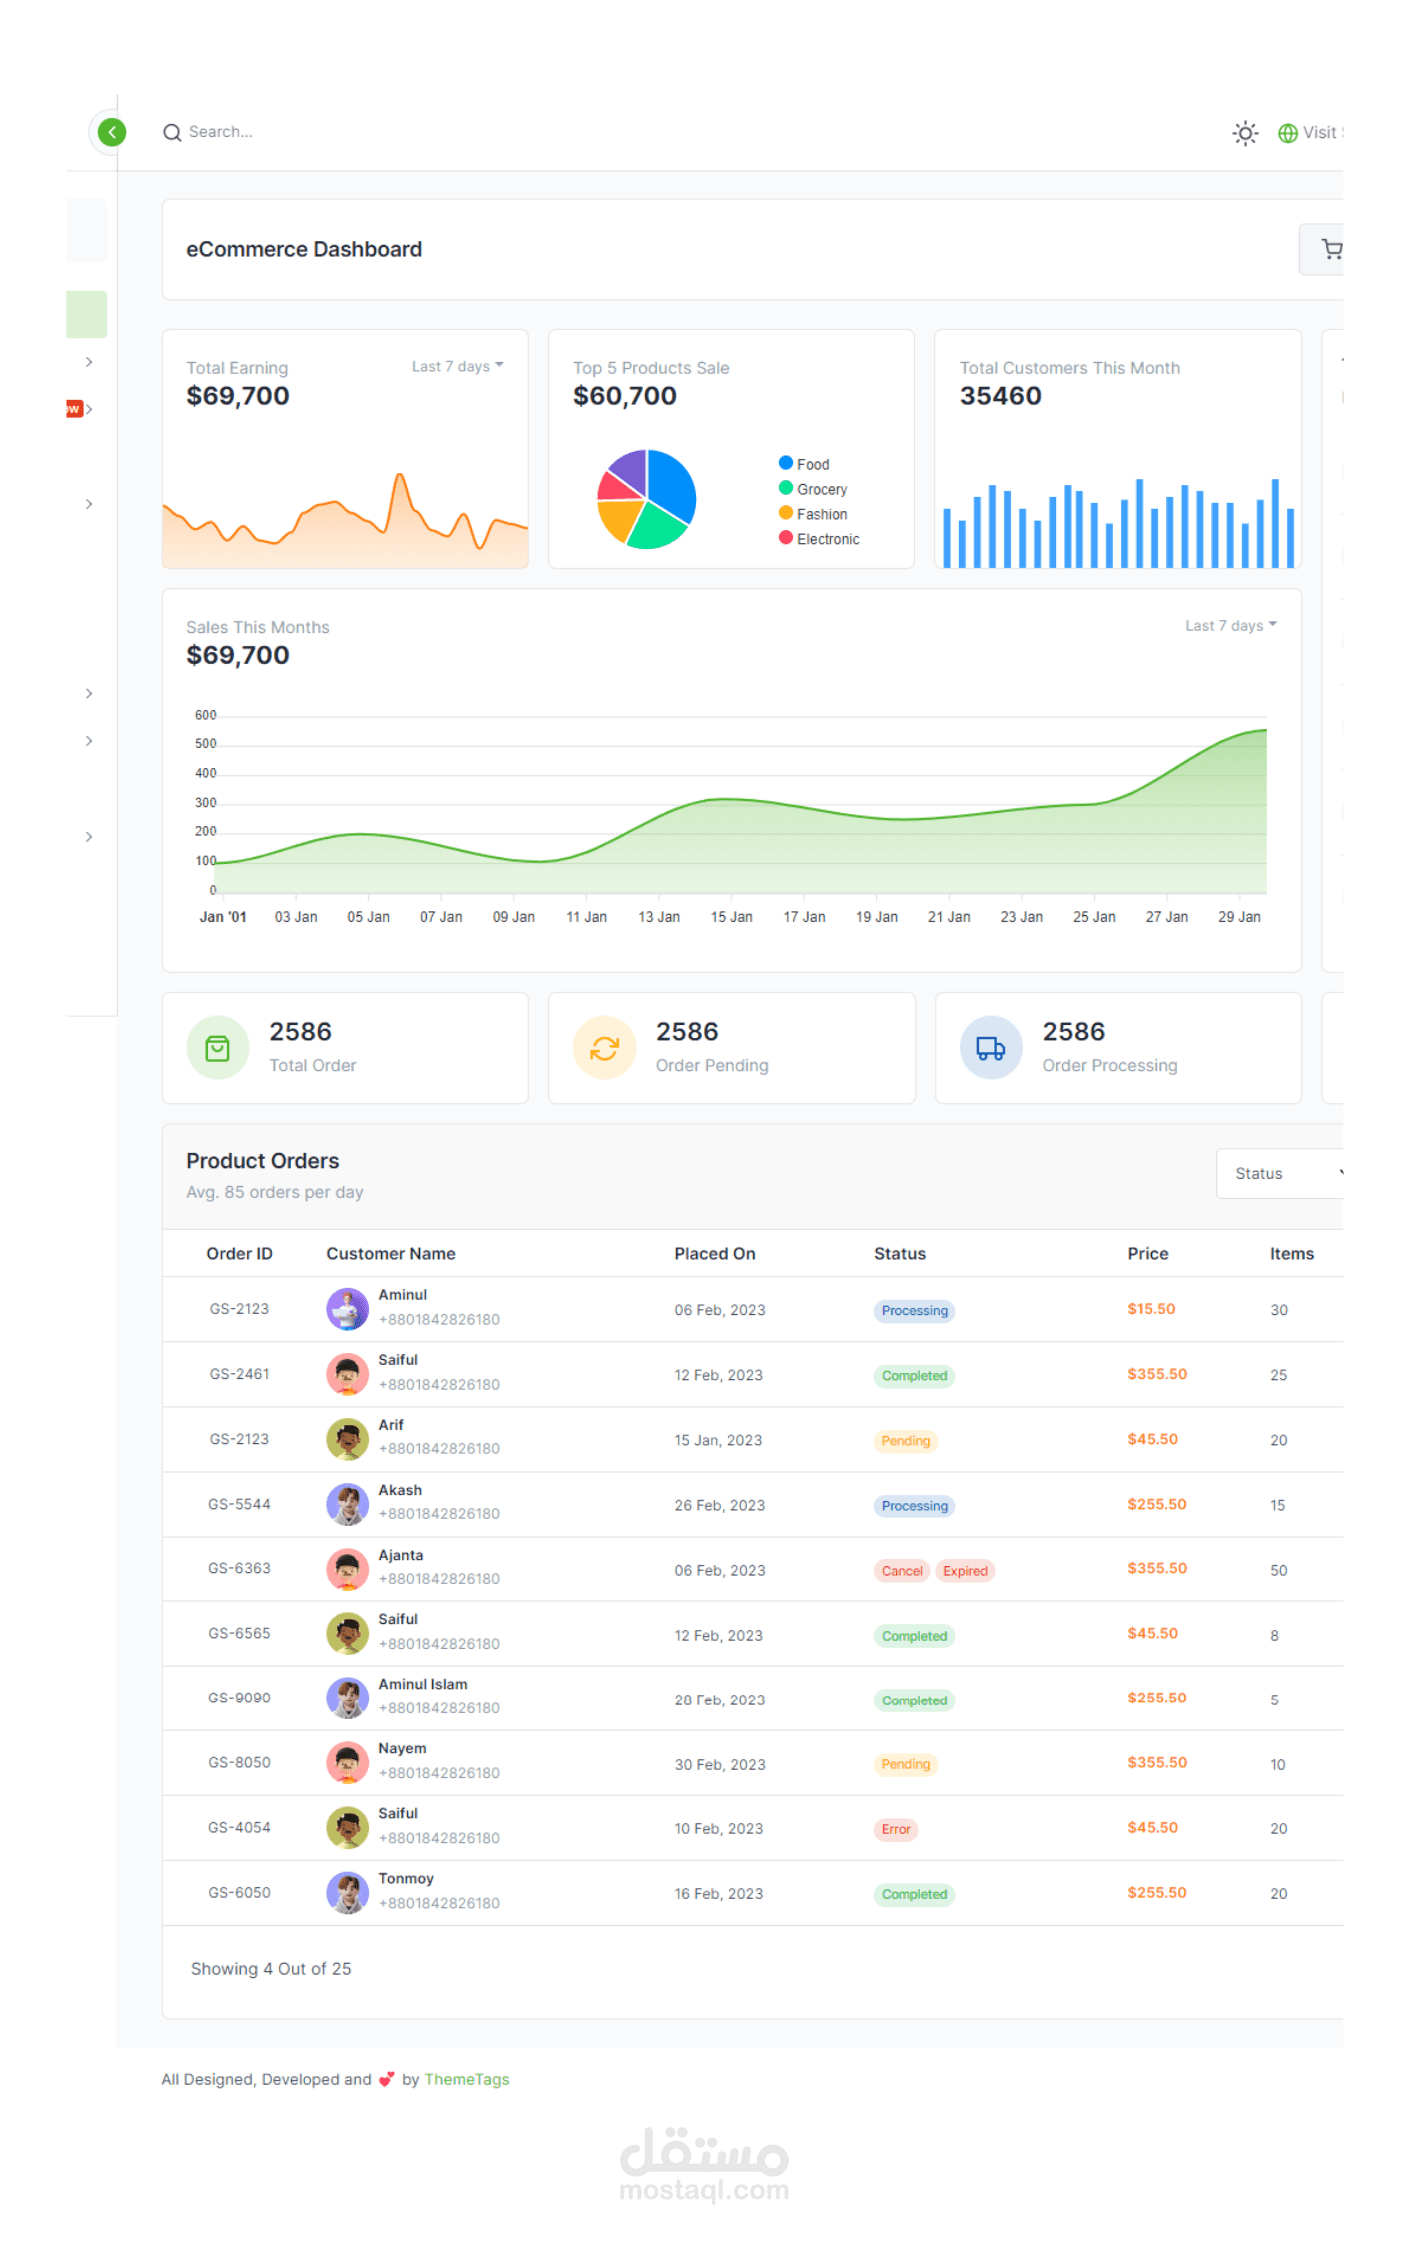Image resolution: width=1410 pixels, height=2250 pixels.
Task: Click Aminul Islam's avatar picture
Action: [x=347, y=1698]
